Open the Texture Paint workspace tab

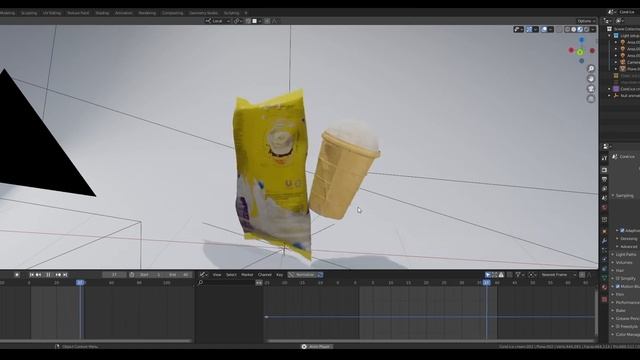pyautogui.click(x=78, y=13)
